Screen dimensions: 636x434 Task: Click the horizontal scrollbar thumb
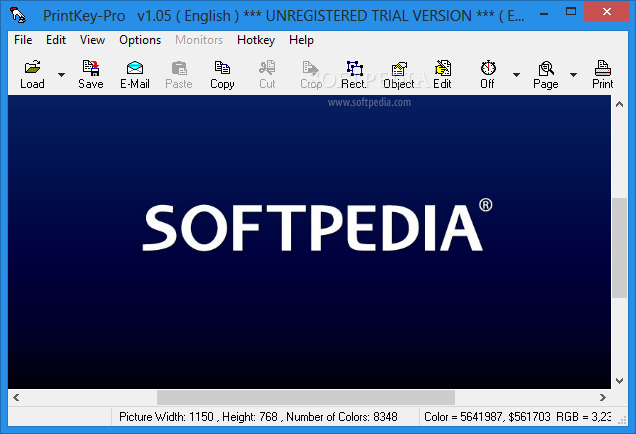306,397
